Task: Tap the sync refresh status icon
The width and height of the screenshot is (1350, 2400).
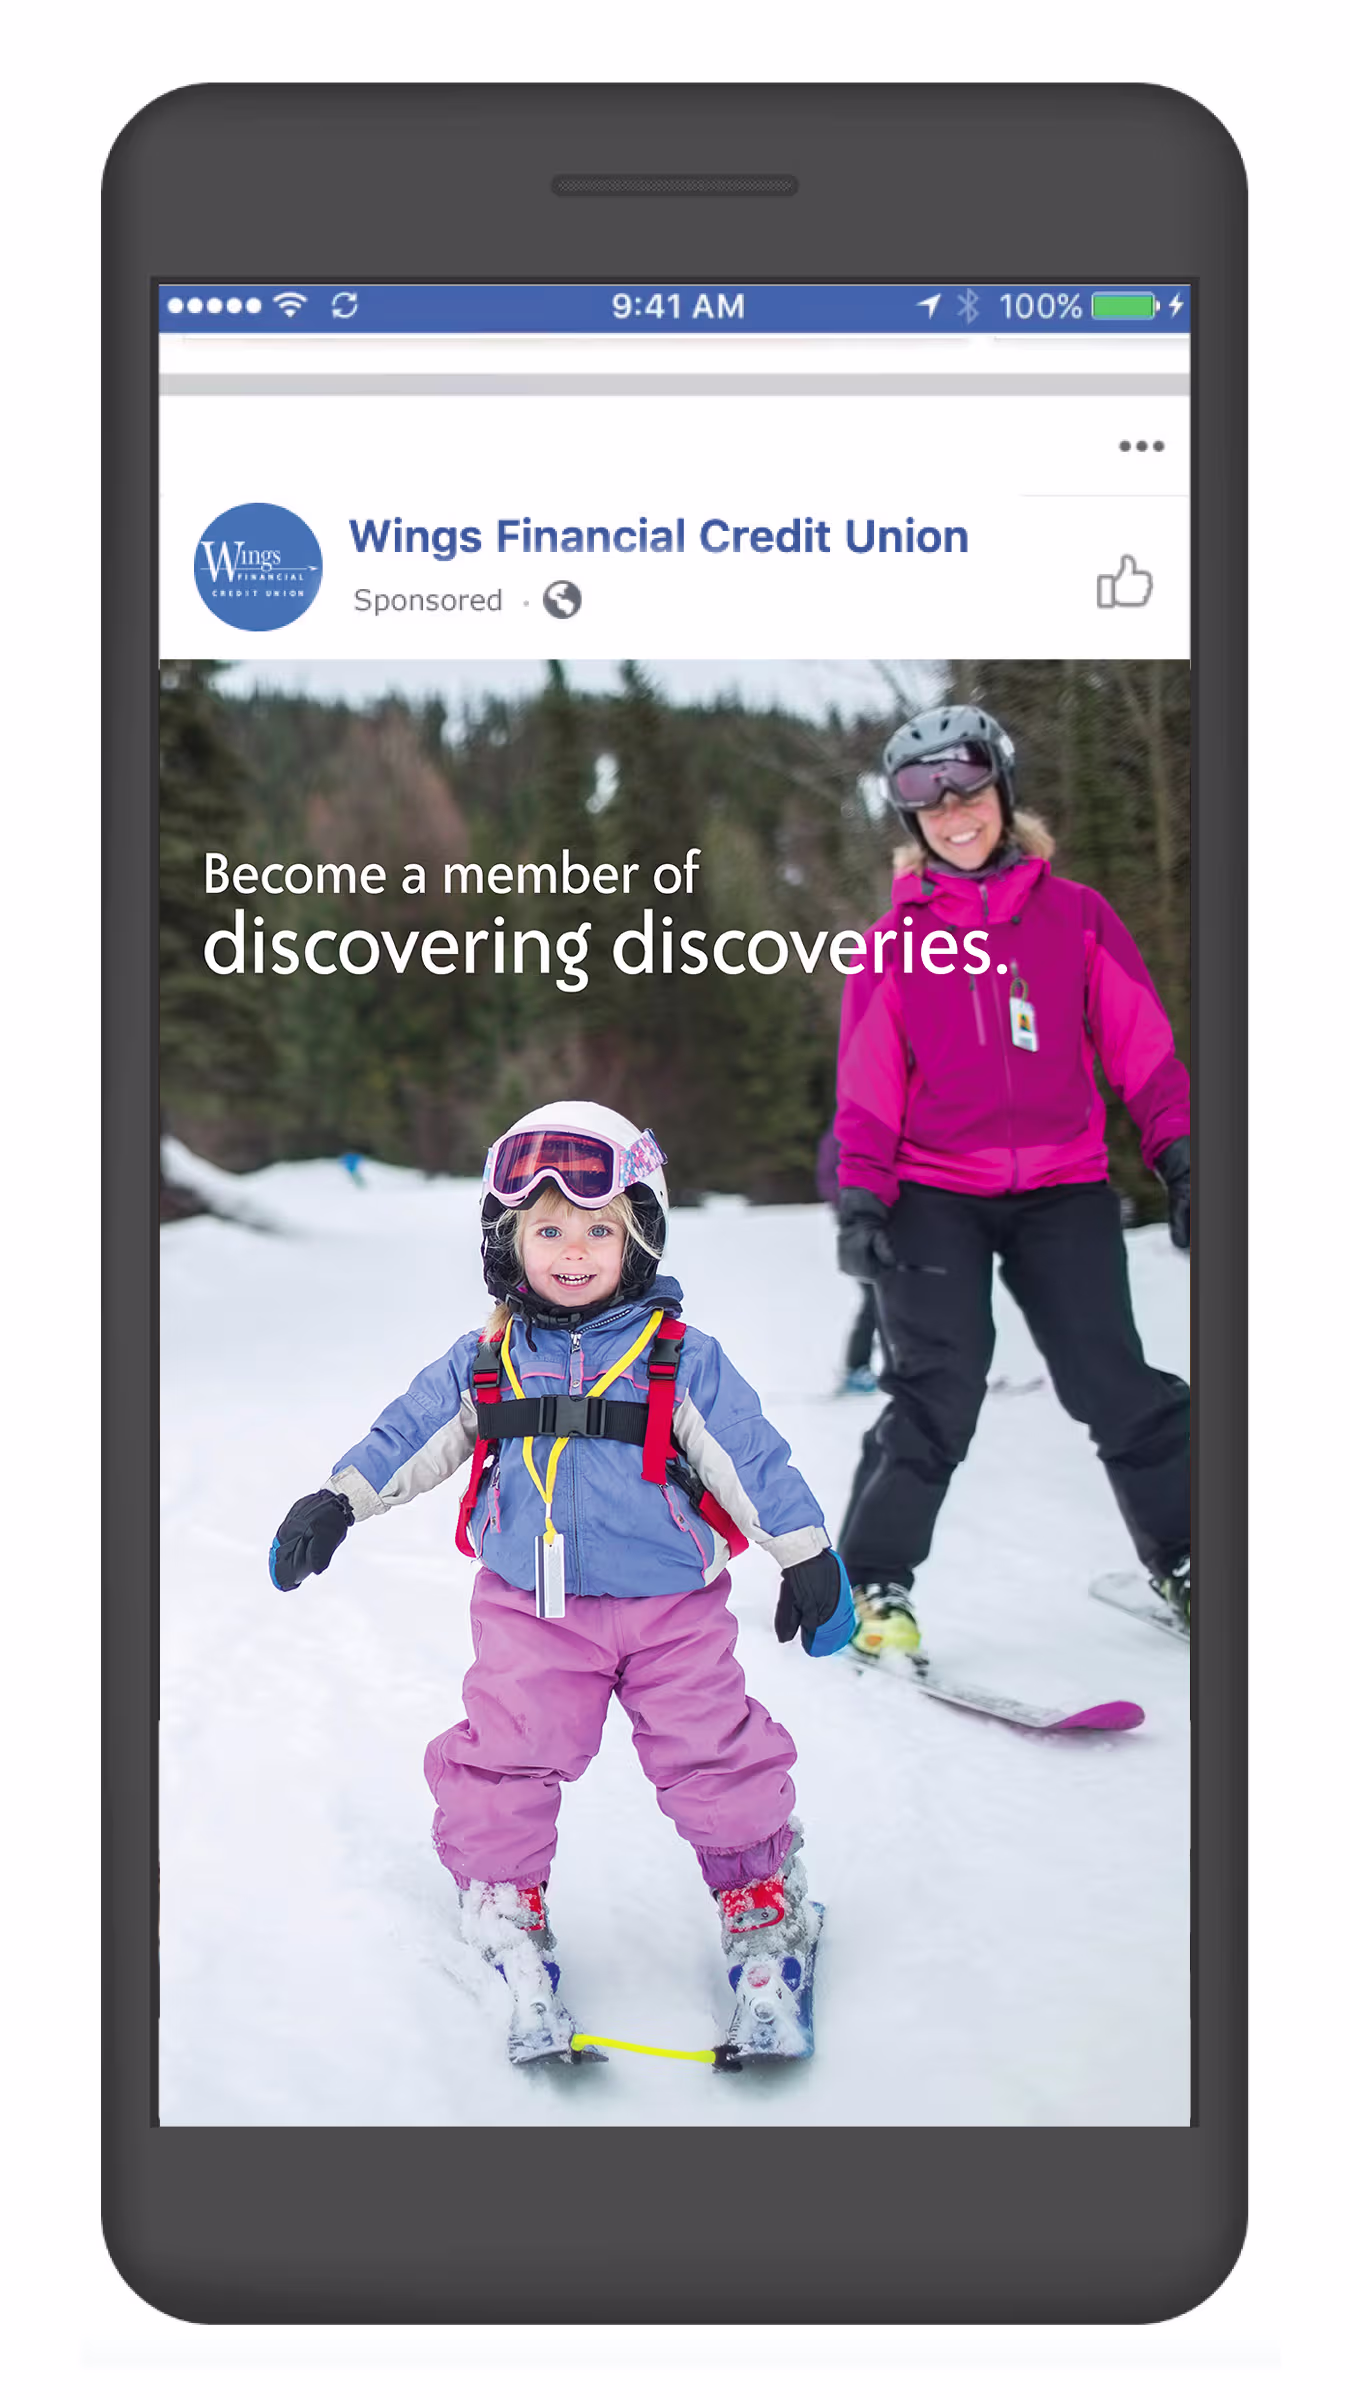Action: tap(345, 305)
